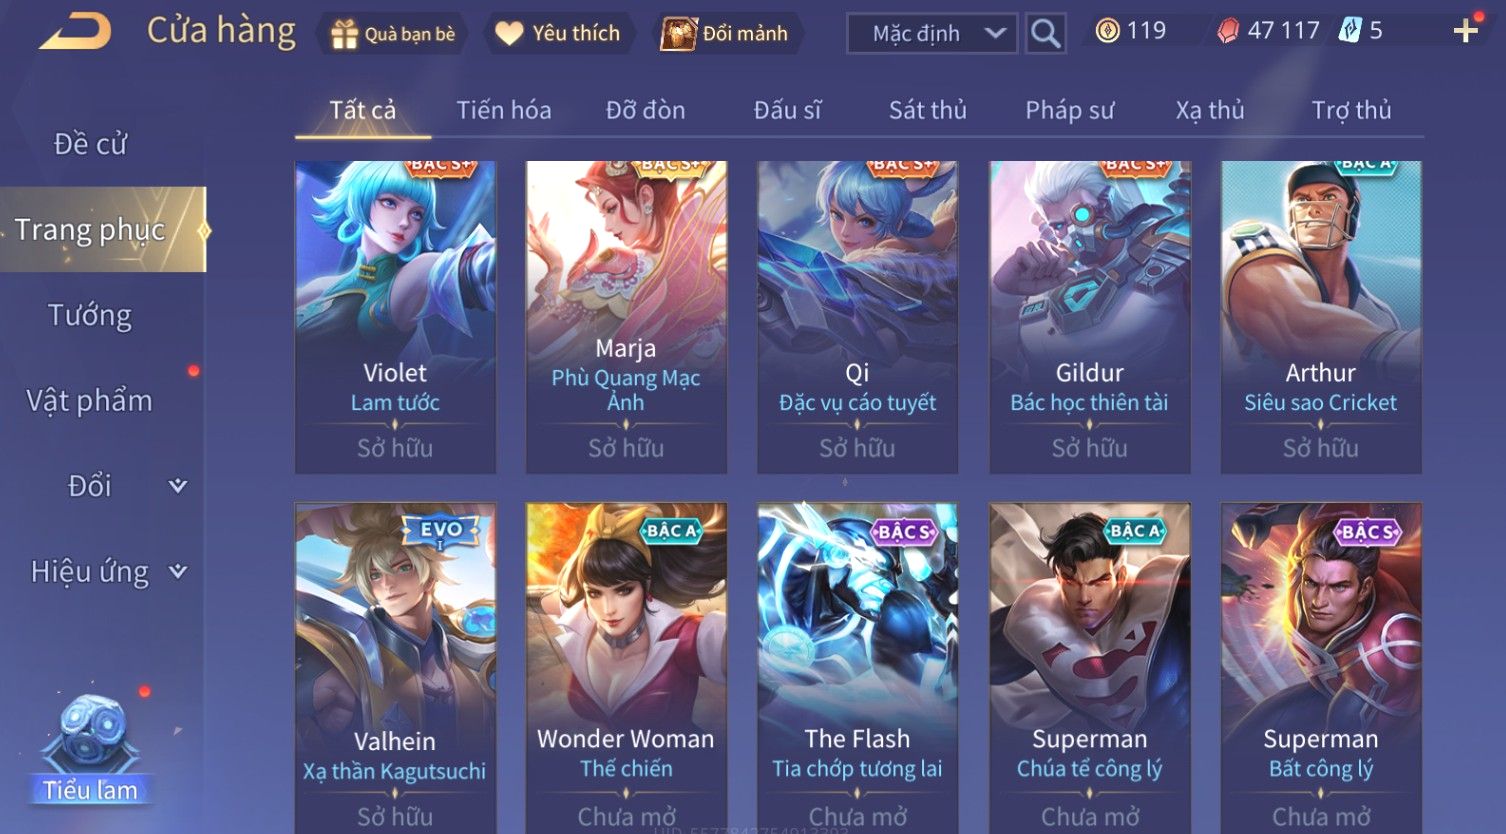
Task: Select the Sát thủ filter tab
Action: [x=928, y=110]
